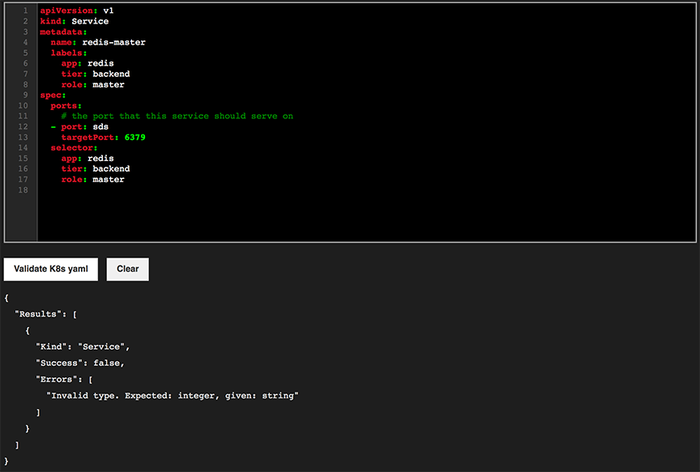Click line number 18 in the gutter
Viewport: 700px width, 472px height.
(x=23, y=190)
